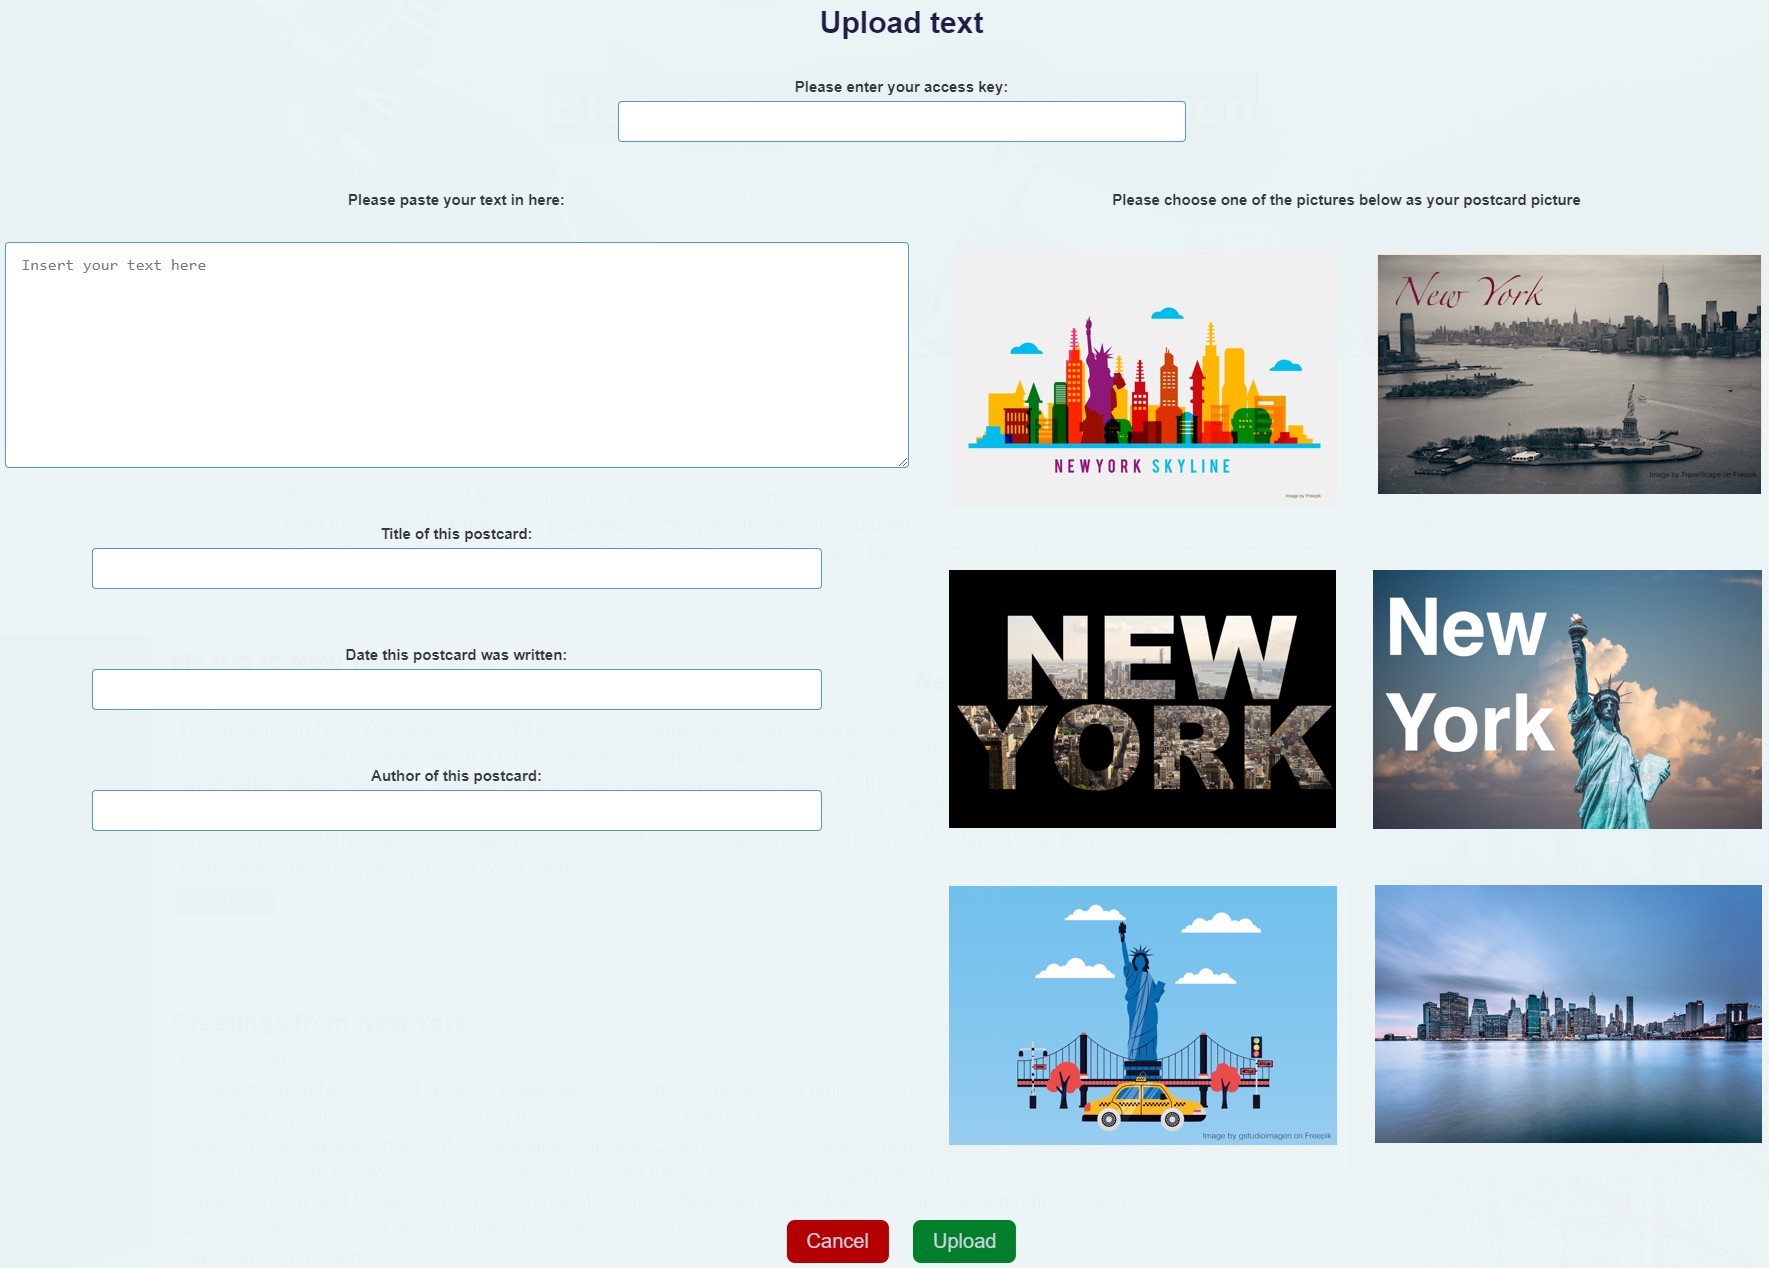Image resolution: width=1769 pixels, height=1268 pixels.
Task: Click the 'Author of this postcard' label
Action: click(x=456, y=776)
